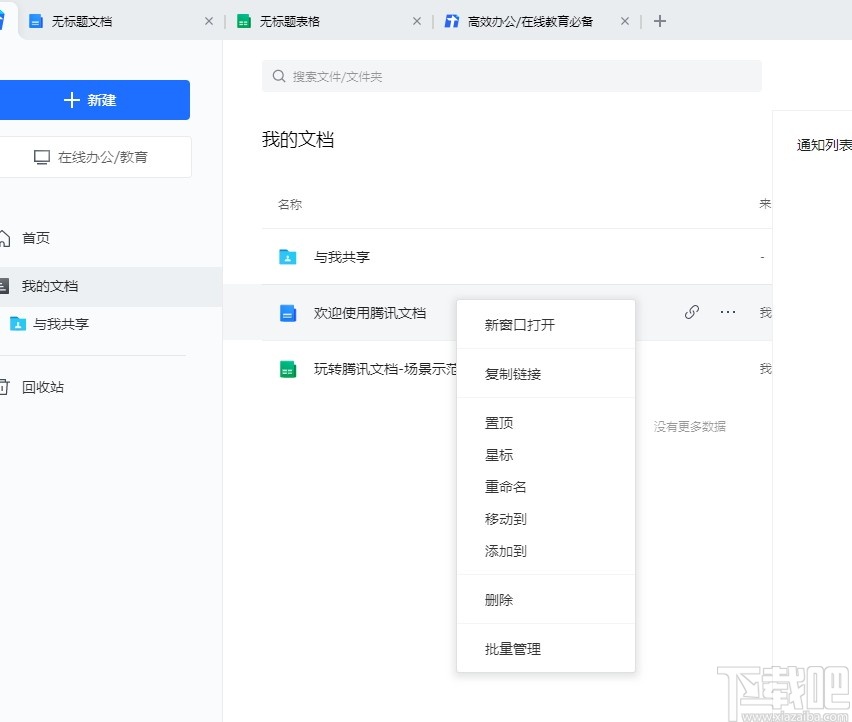Open 批量管理 from the context menu

pos(512,648)
